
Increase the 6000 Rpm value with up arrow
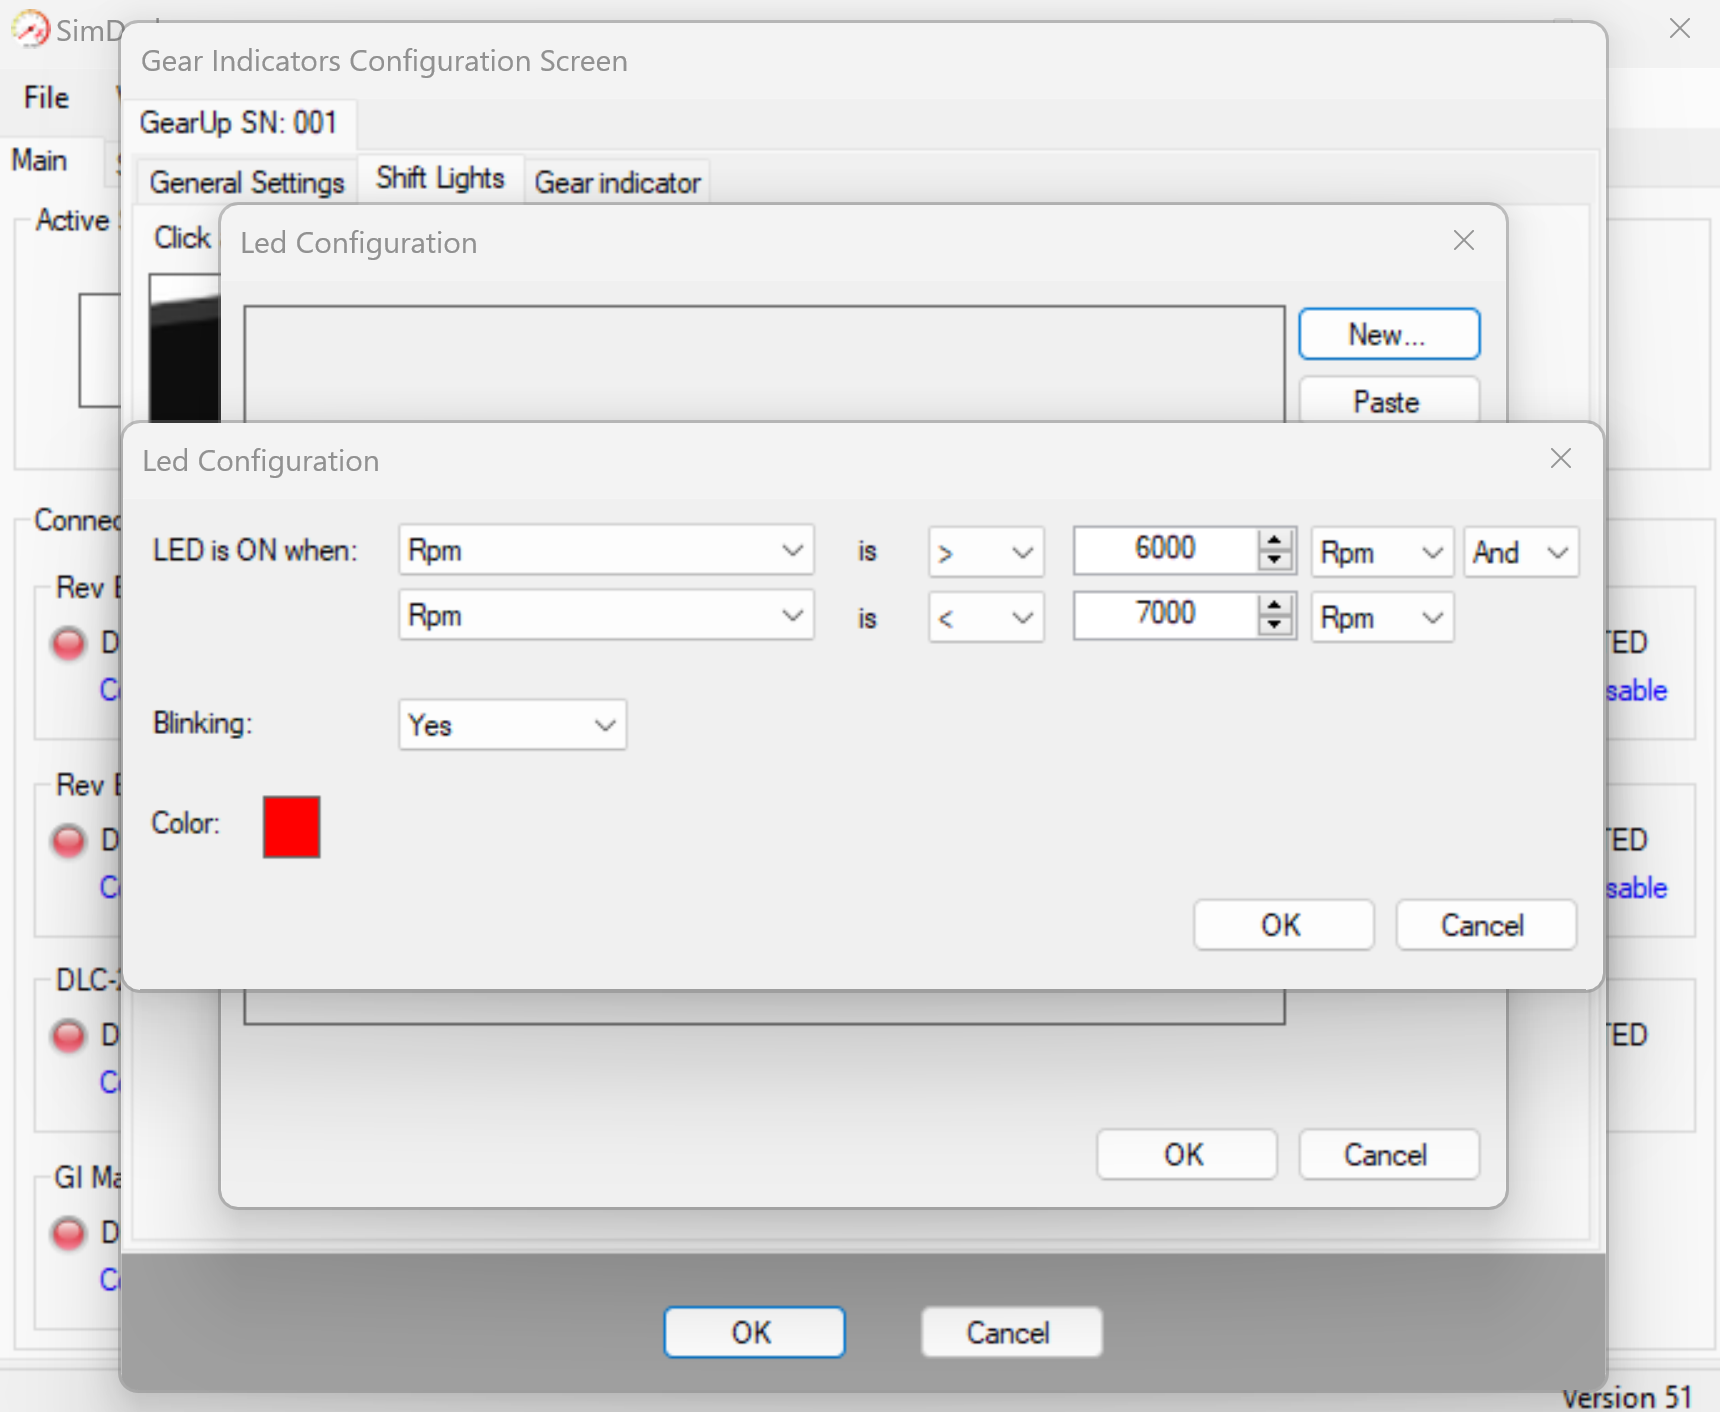tap(1274, 540)
